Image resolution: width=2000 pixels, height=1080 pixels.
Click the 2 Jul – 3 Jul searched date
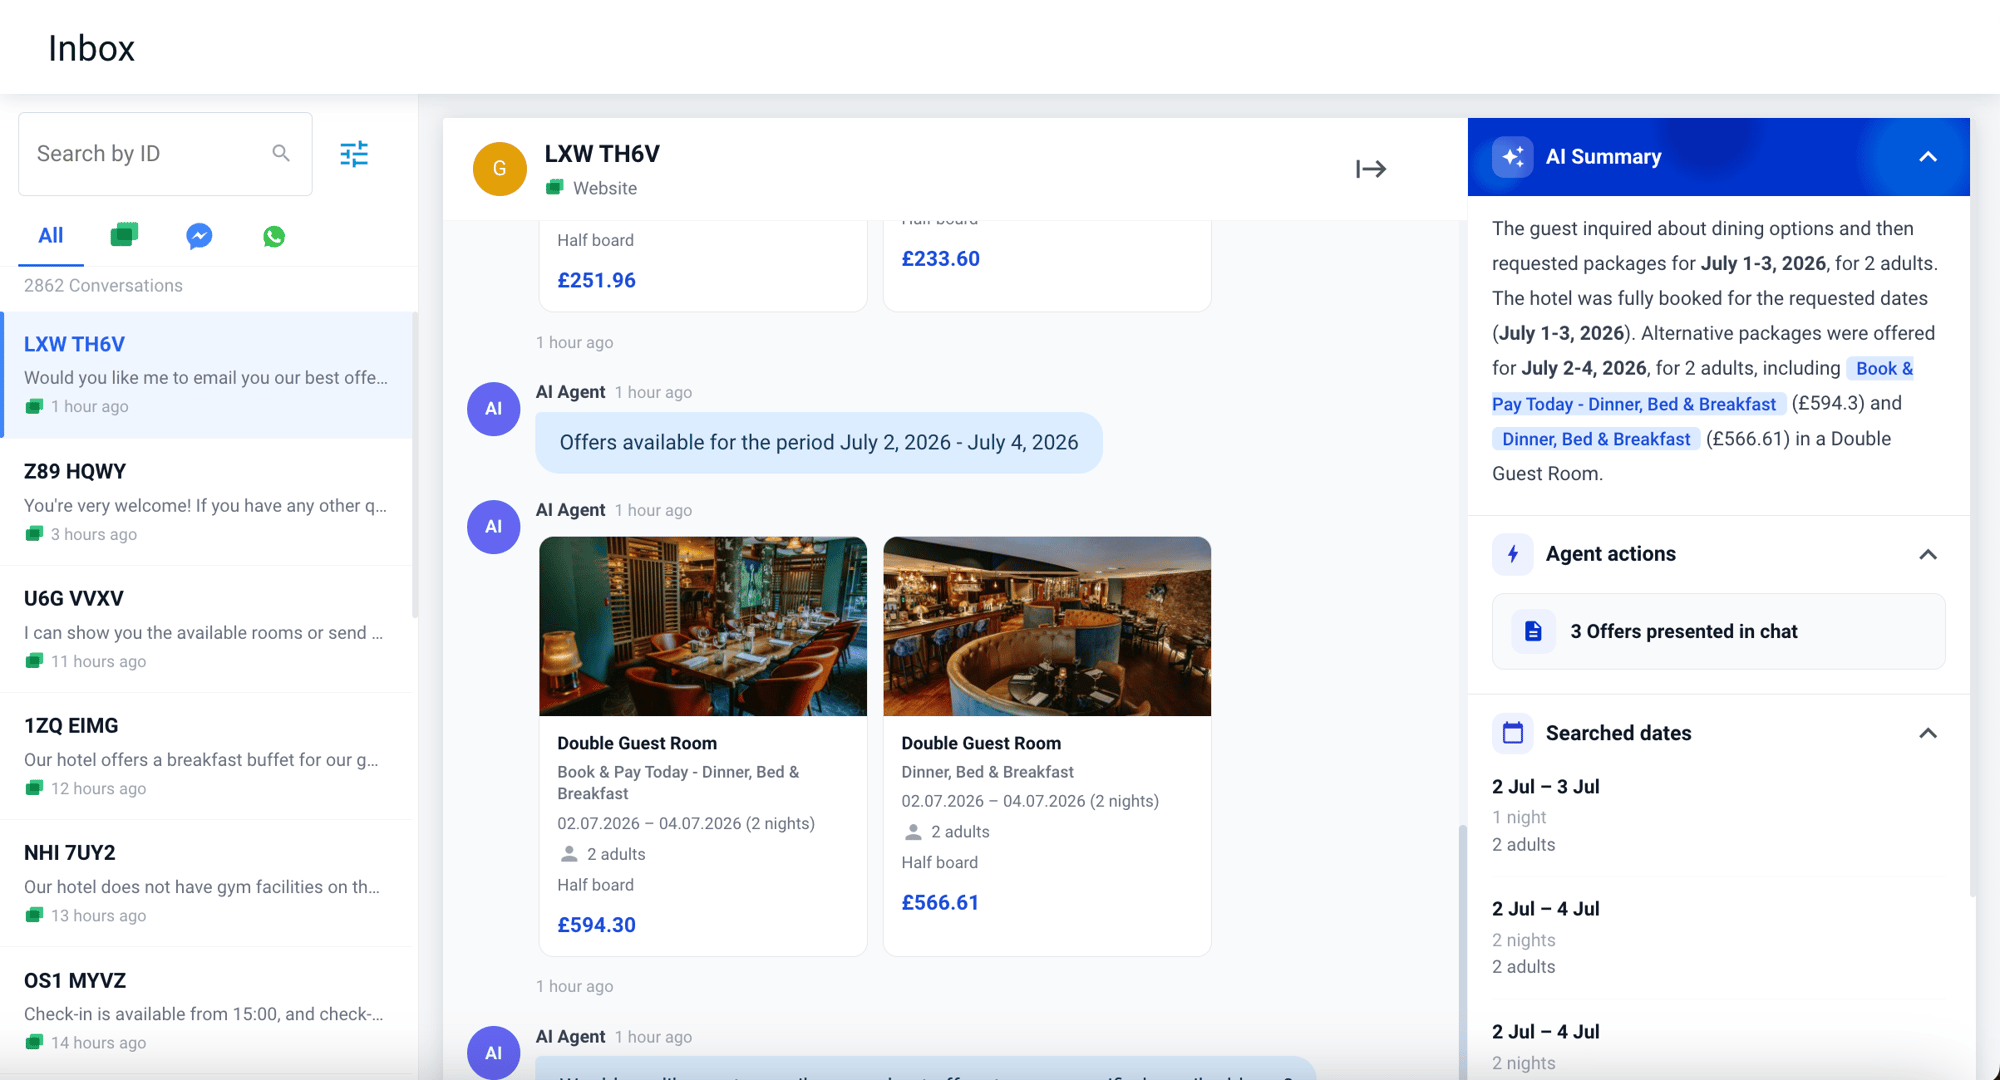coord(1546,786)
